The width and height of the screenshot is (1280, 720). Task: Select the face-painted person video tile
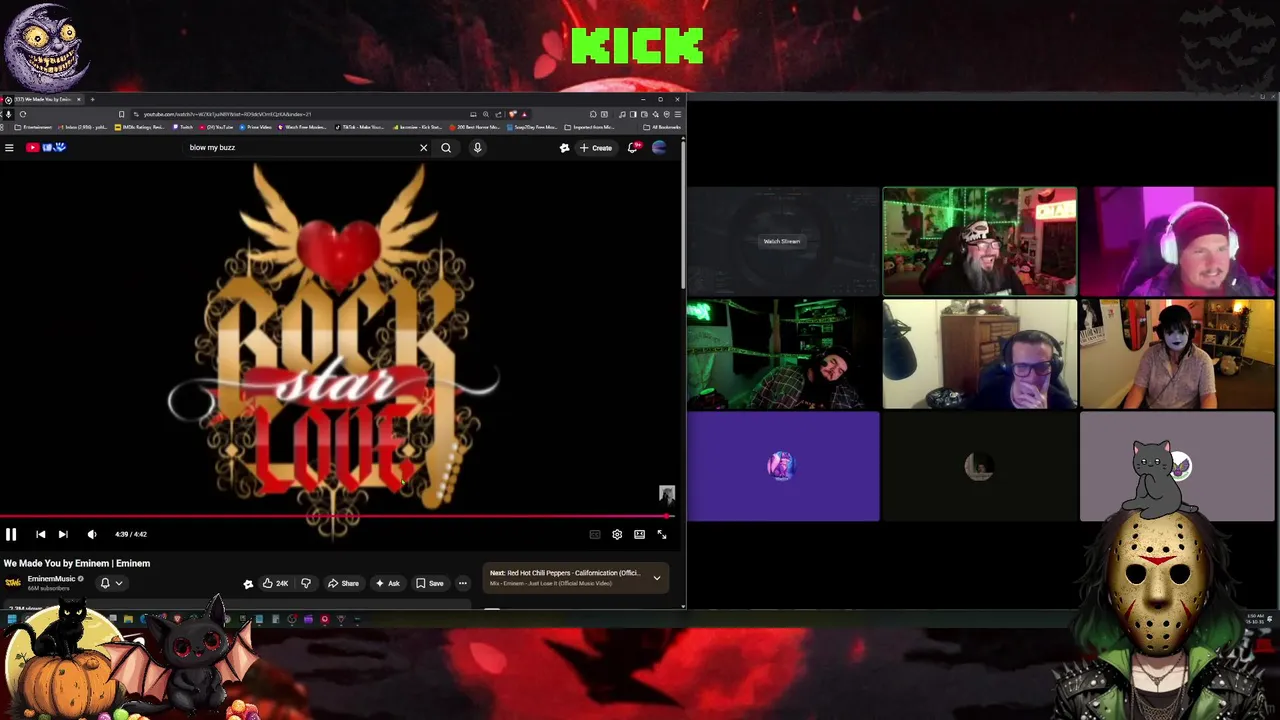[x=1177, y=354]
